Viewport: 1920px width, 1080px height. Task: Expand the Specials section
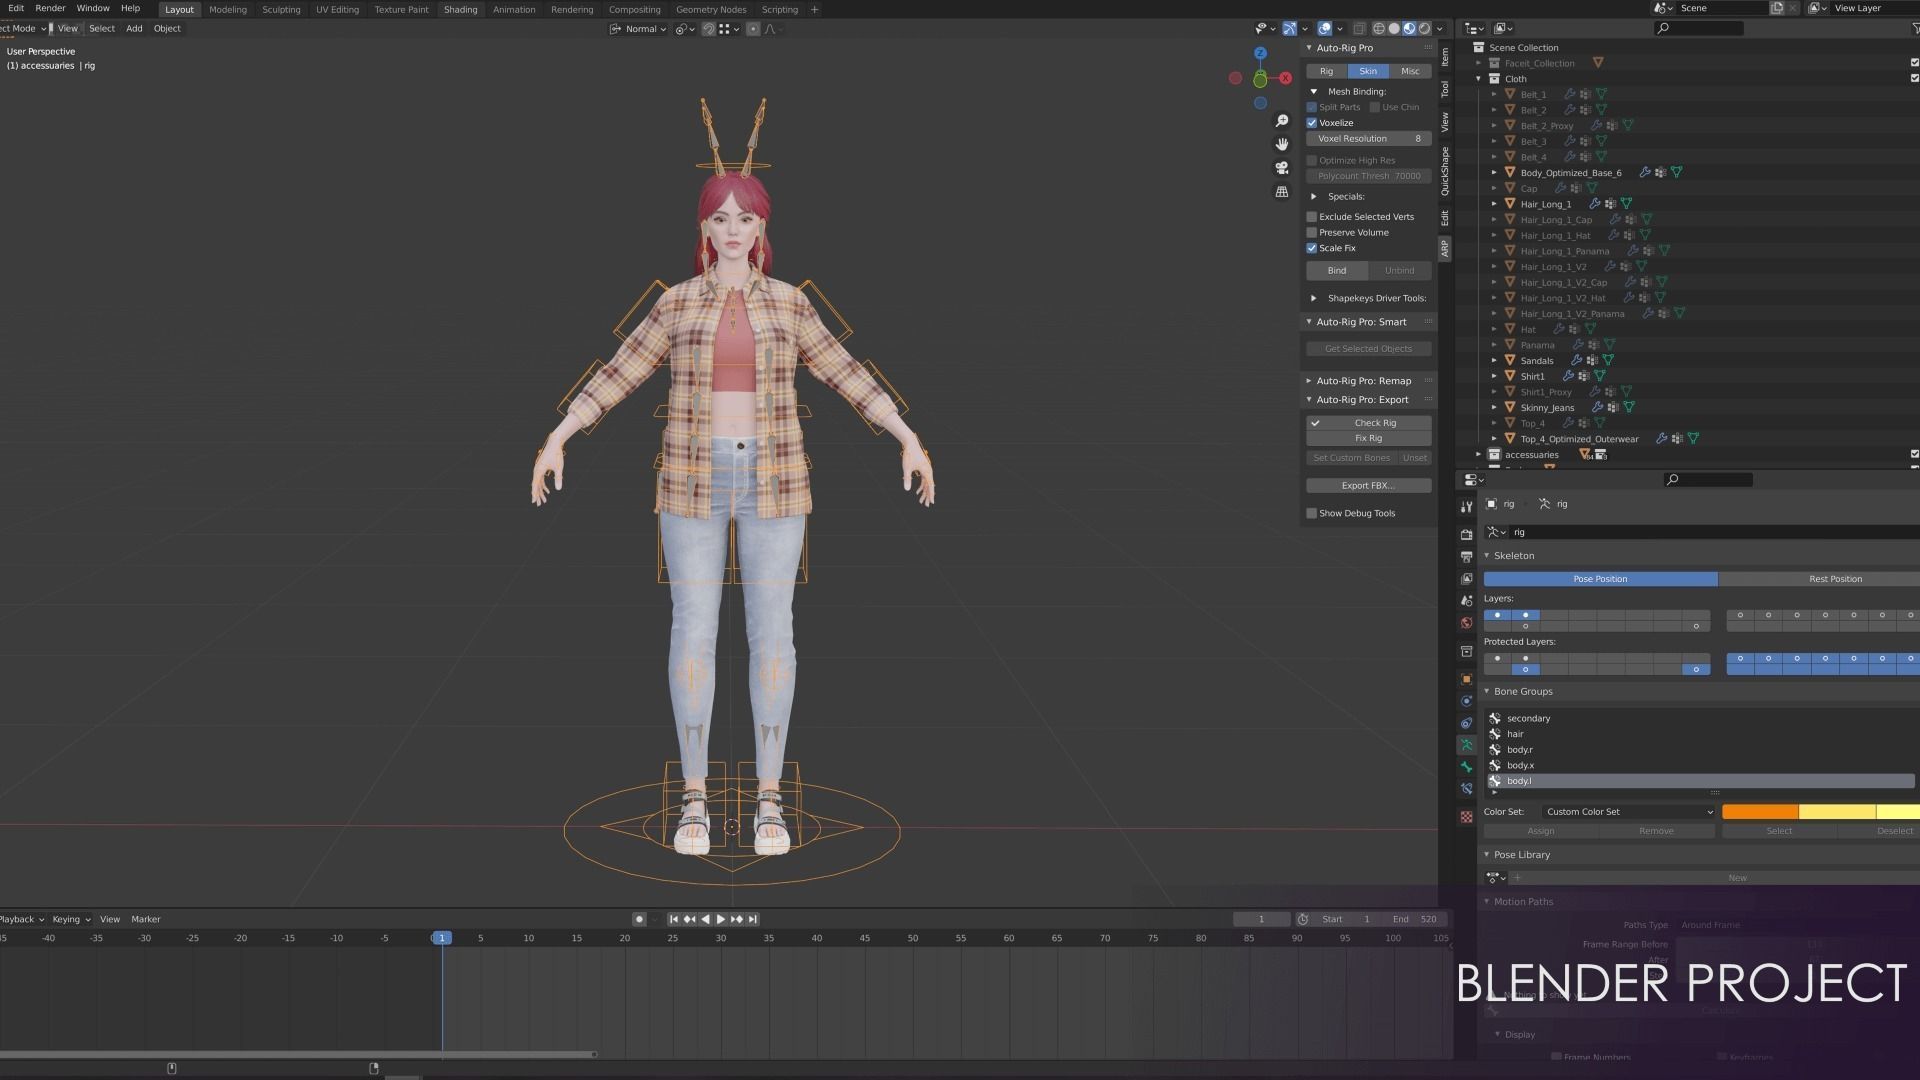pos(1314,197)
